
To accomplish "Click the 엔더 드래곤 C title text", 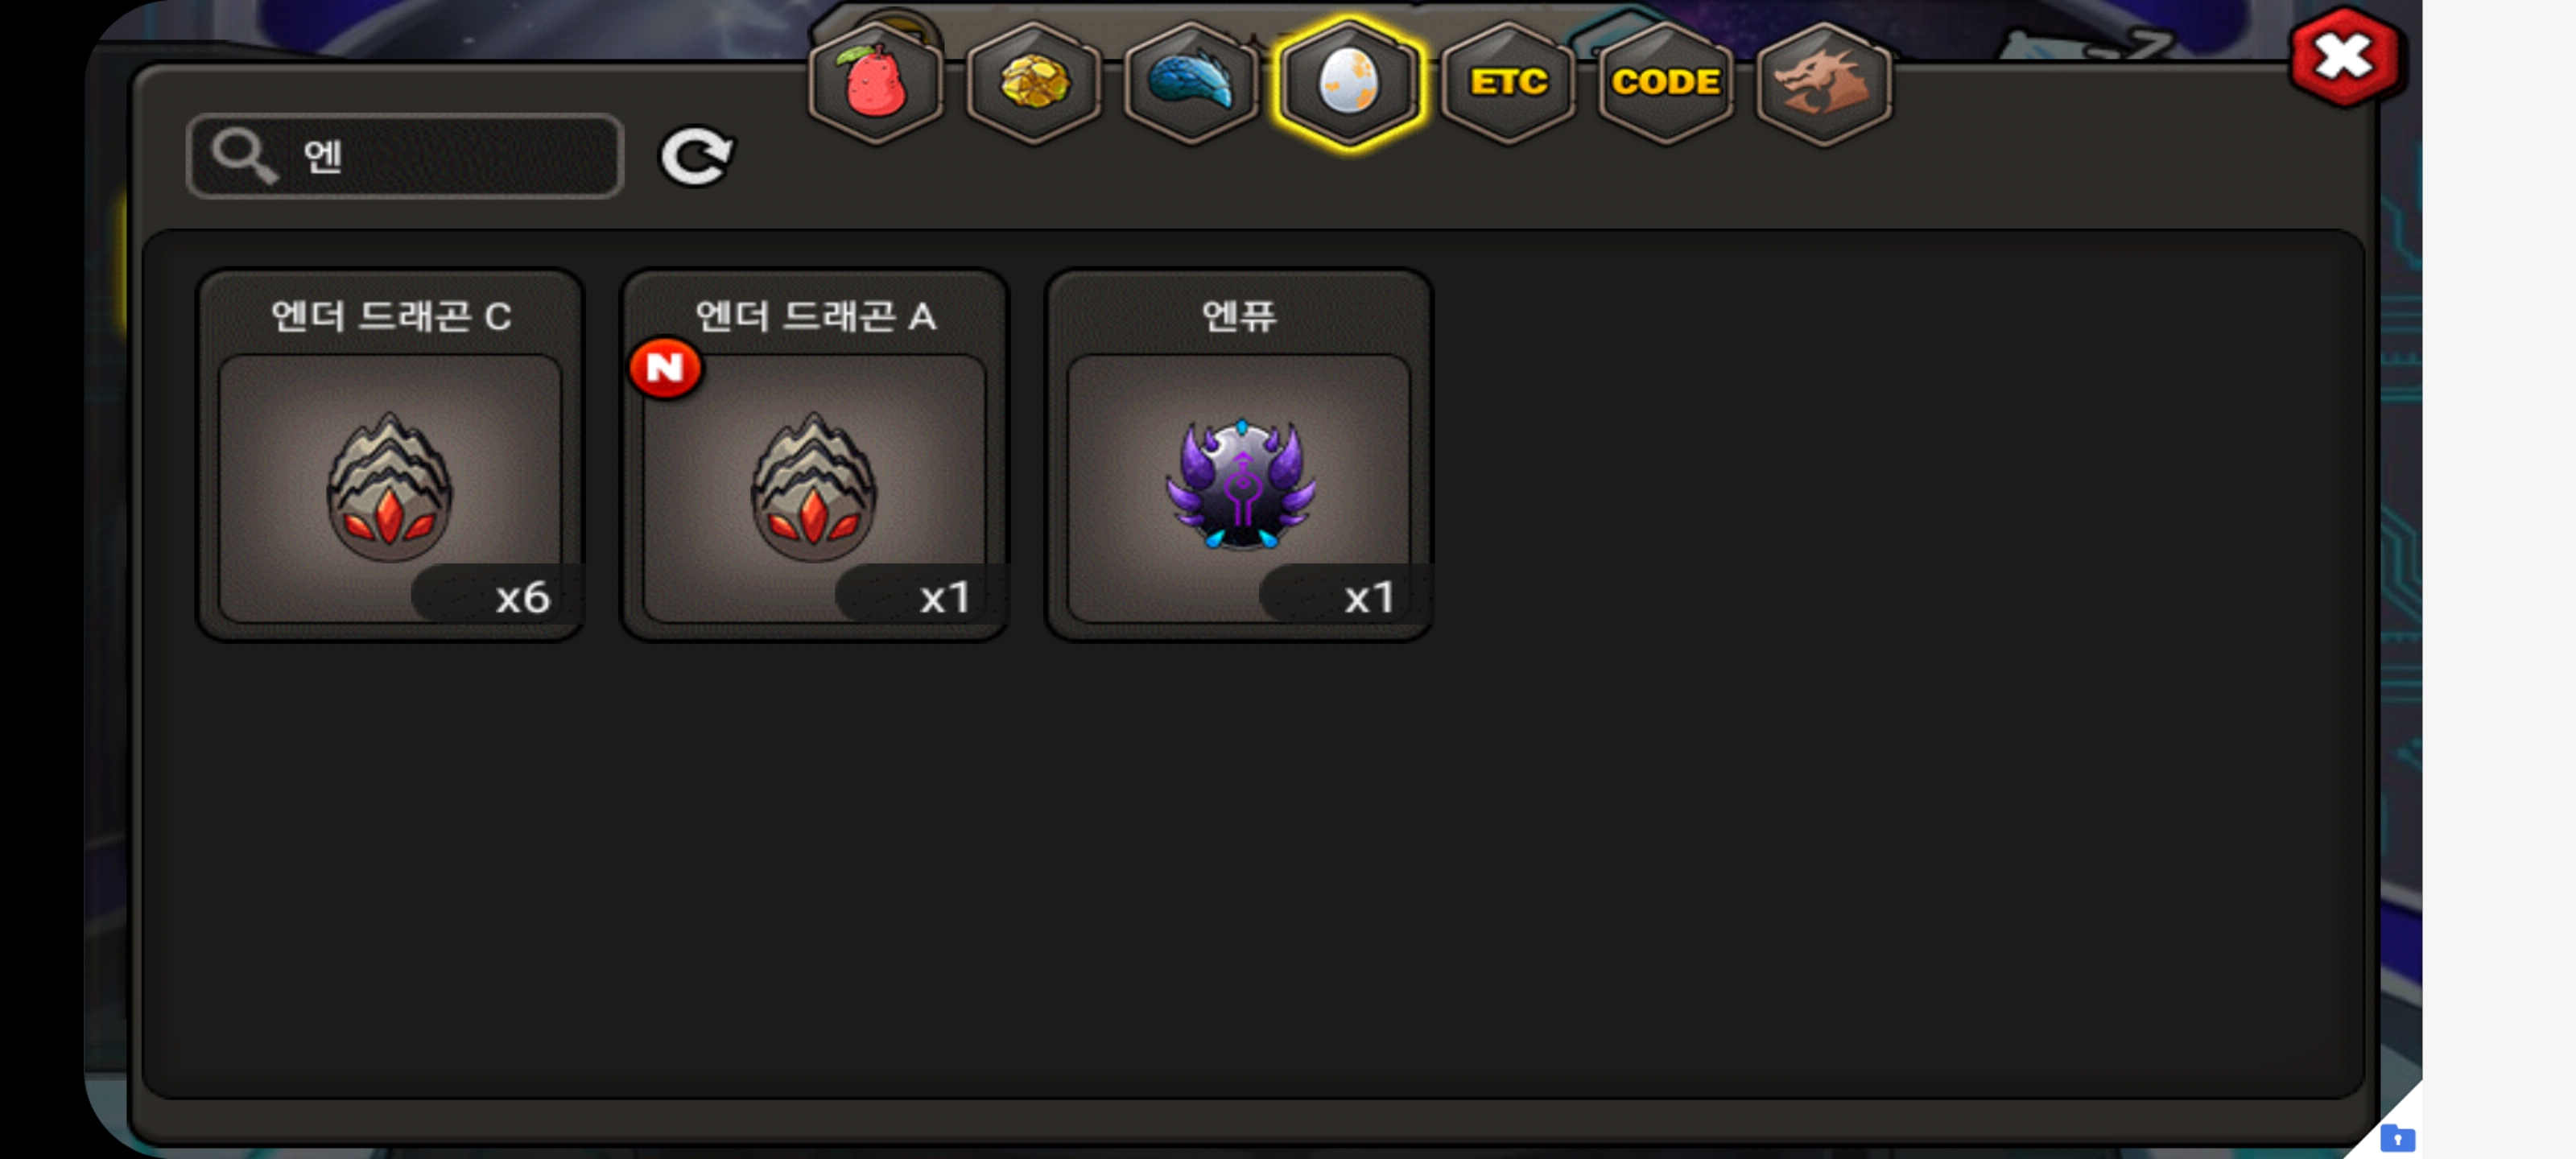I will pos(390,316).
